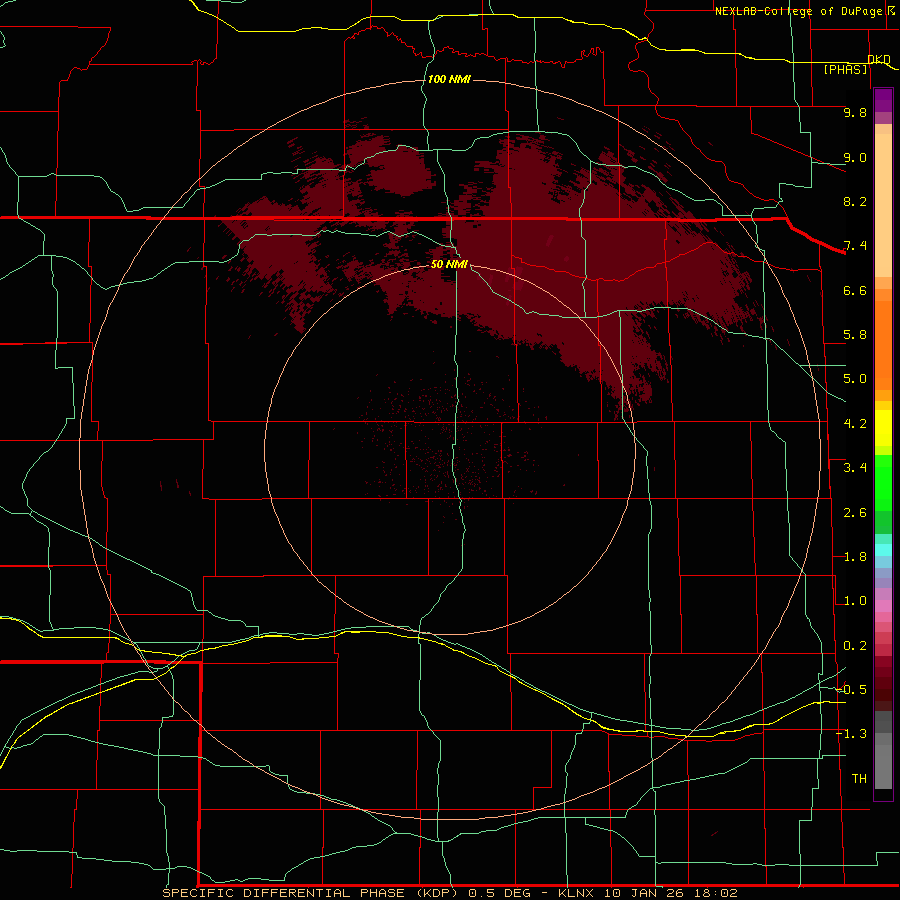Screen dimensions: 900x900
Task: Click the TH threshold label
Action: [859, 779]
